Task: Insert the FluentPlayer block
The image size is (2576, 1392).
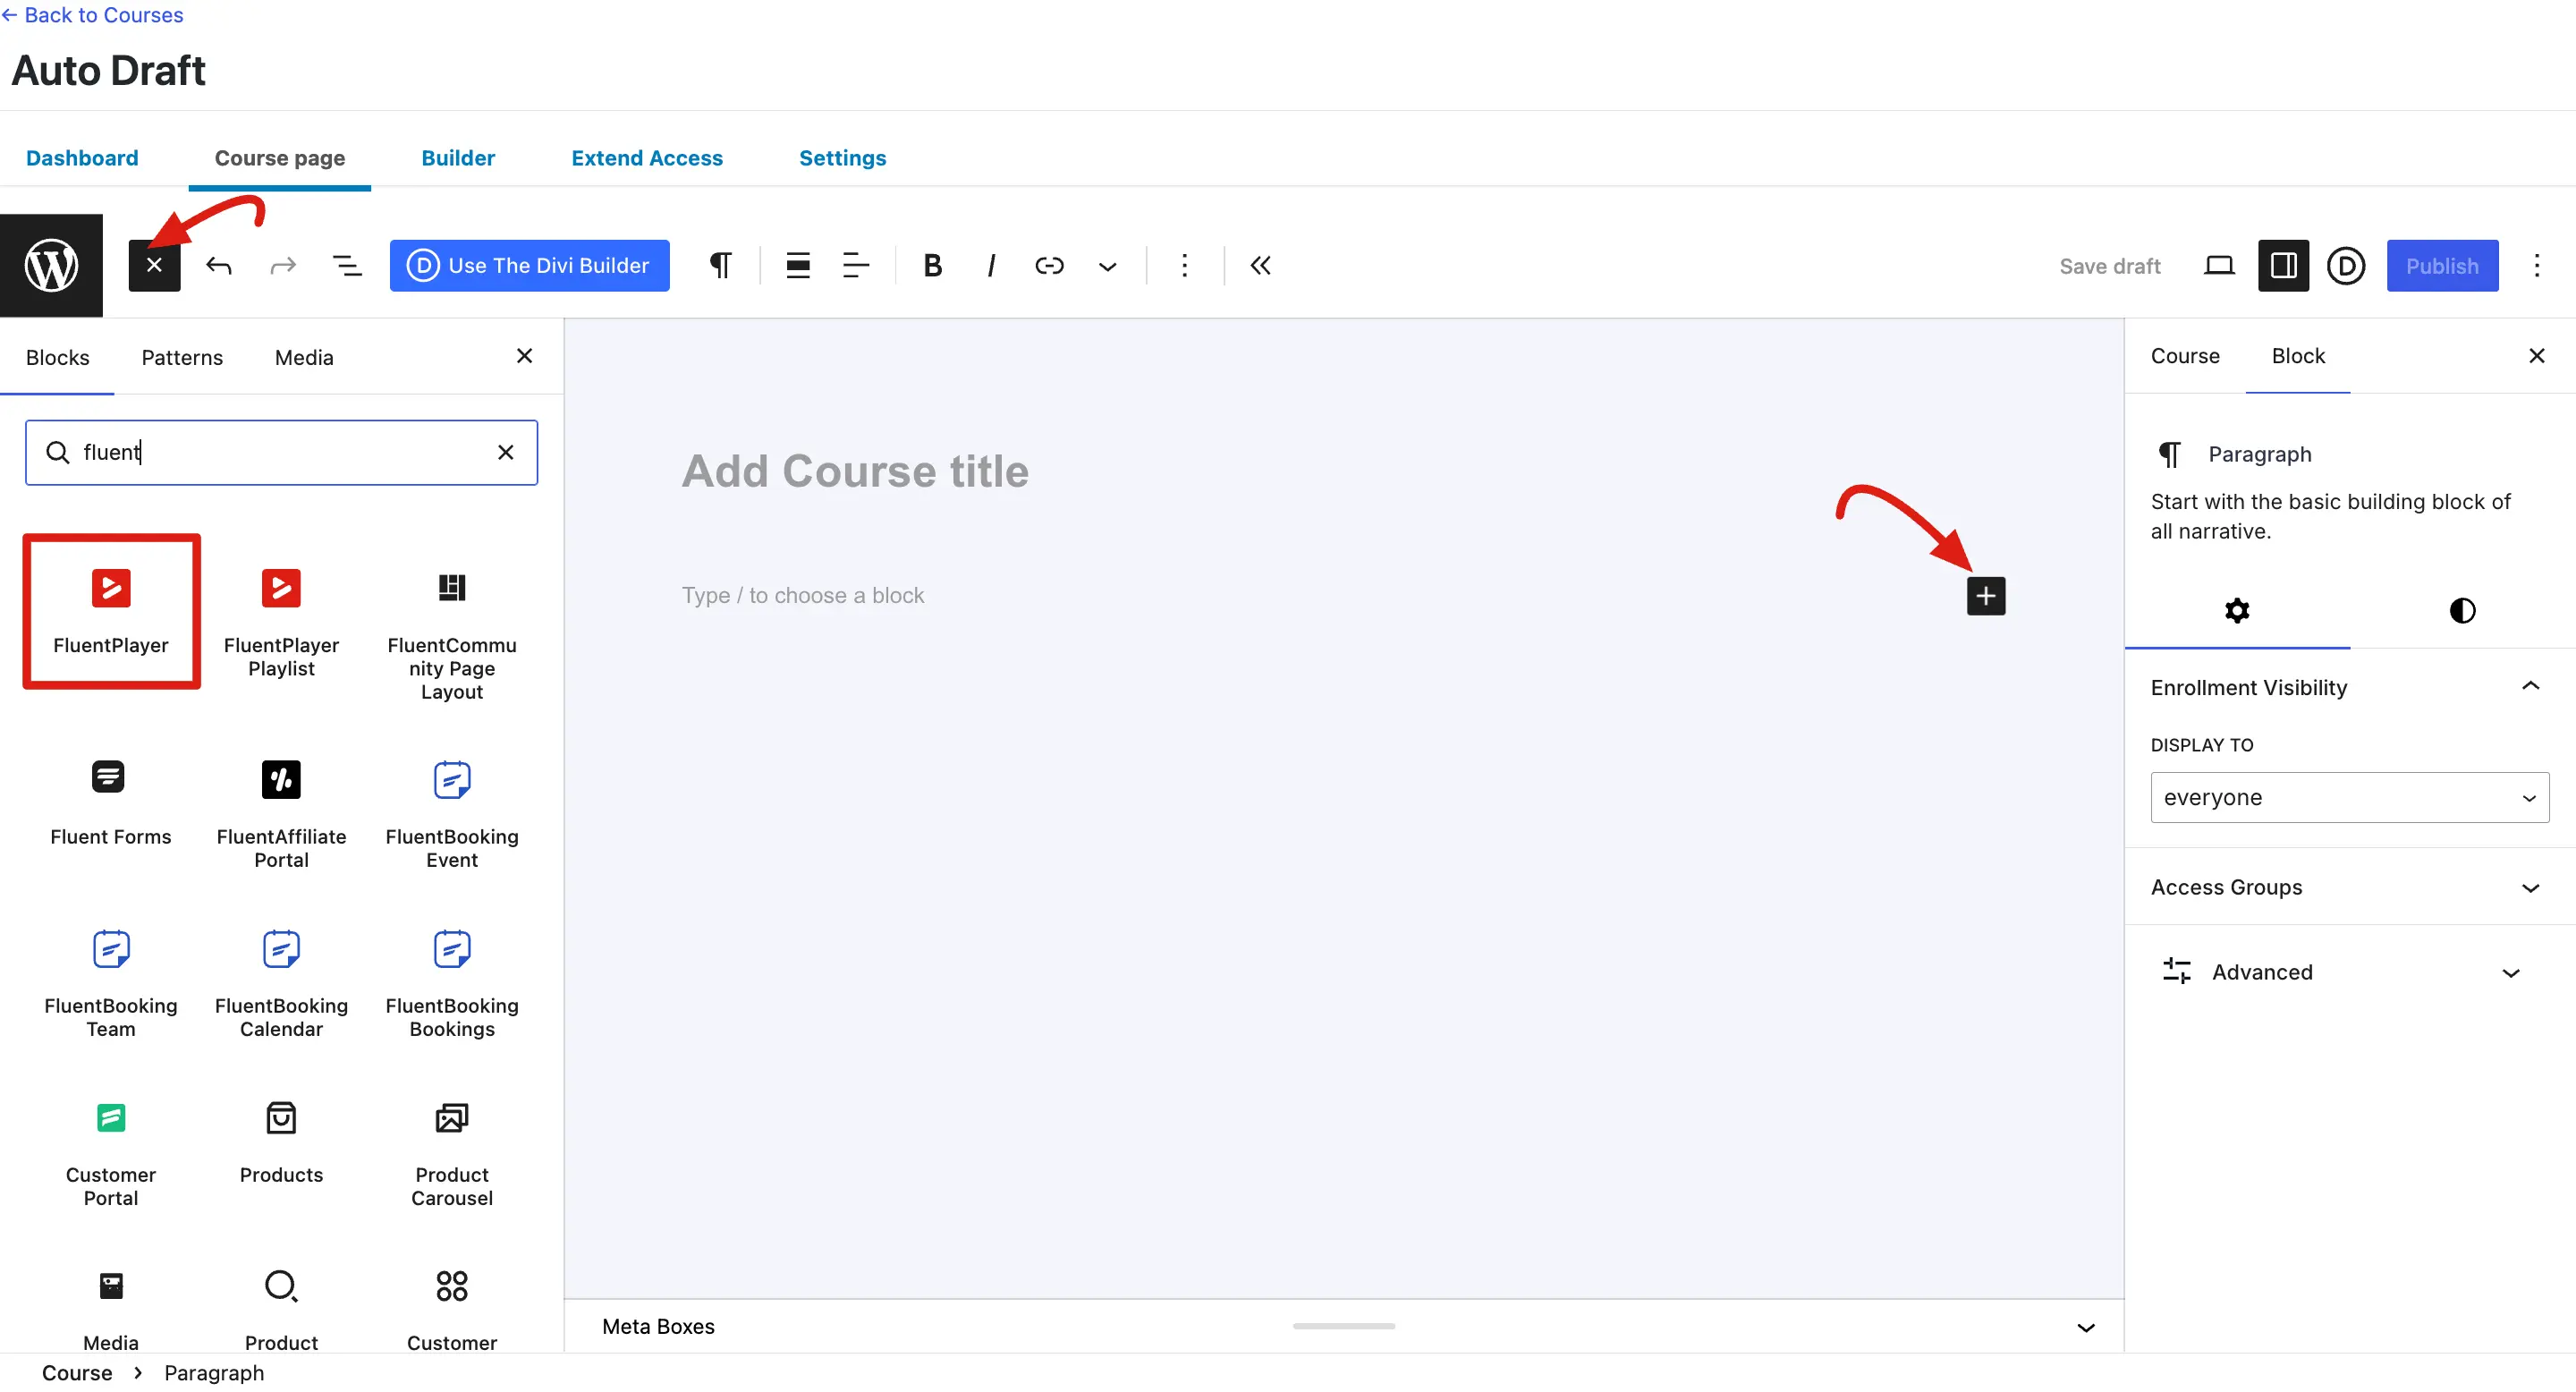Action: pos(111,611)
